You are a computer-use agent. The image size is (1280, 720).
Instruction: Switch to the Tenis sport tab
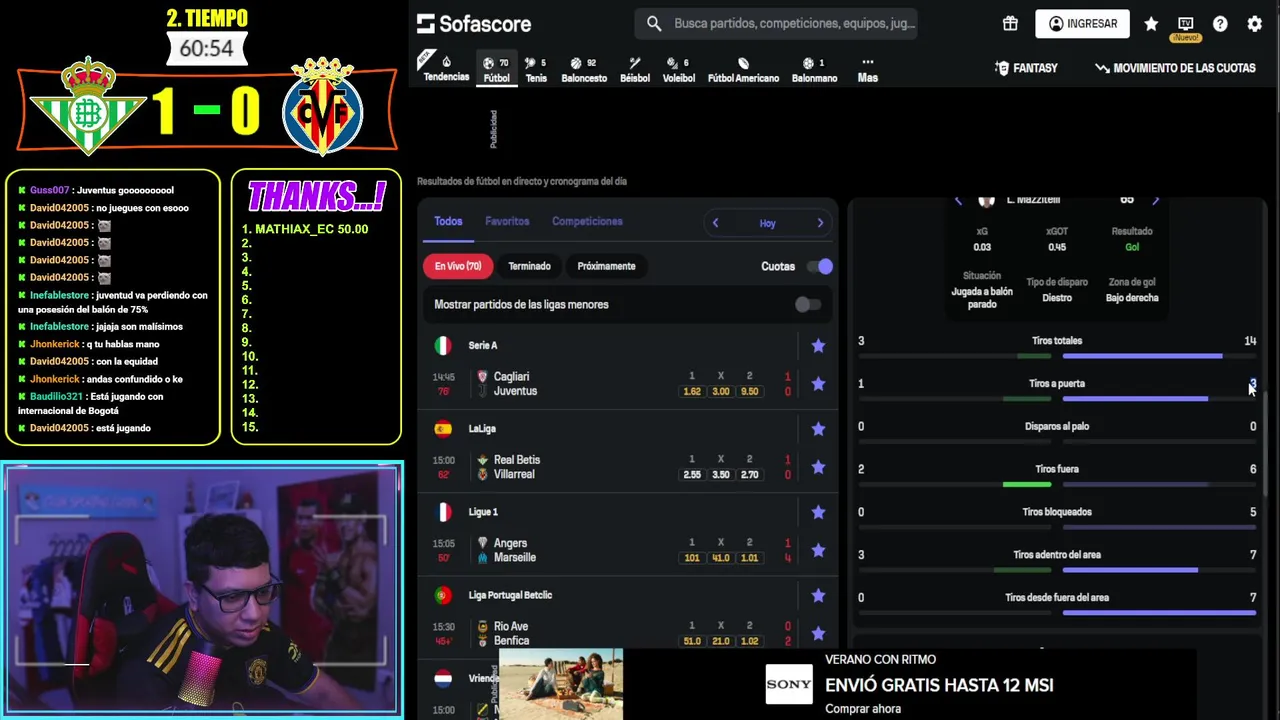click(x=536, y=69)
